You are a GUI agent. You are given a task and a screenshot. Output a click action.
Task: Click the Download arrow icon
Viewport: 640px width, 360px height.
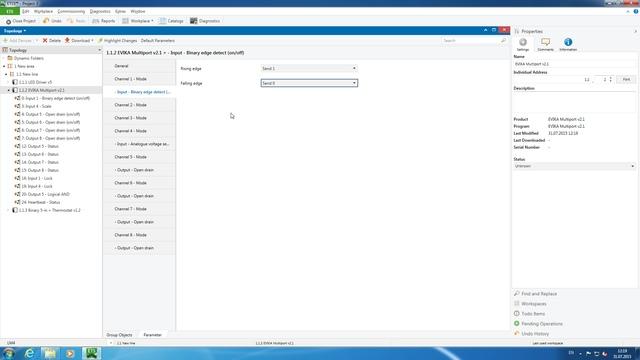pos(67,40)
